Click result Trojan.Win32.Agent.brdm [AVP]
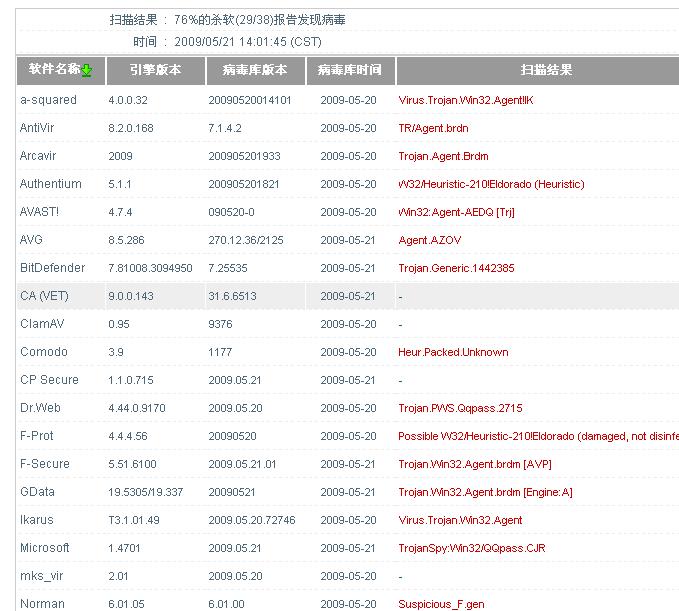Screen dimensions: 679x611 pos(475,464)
